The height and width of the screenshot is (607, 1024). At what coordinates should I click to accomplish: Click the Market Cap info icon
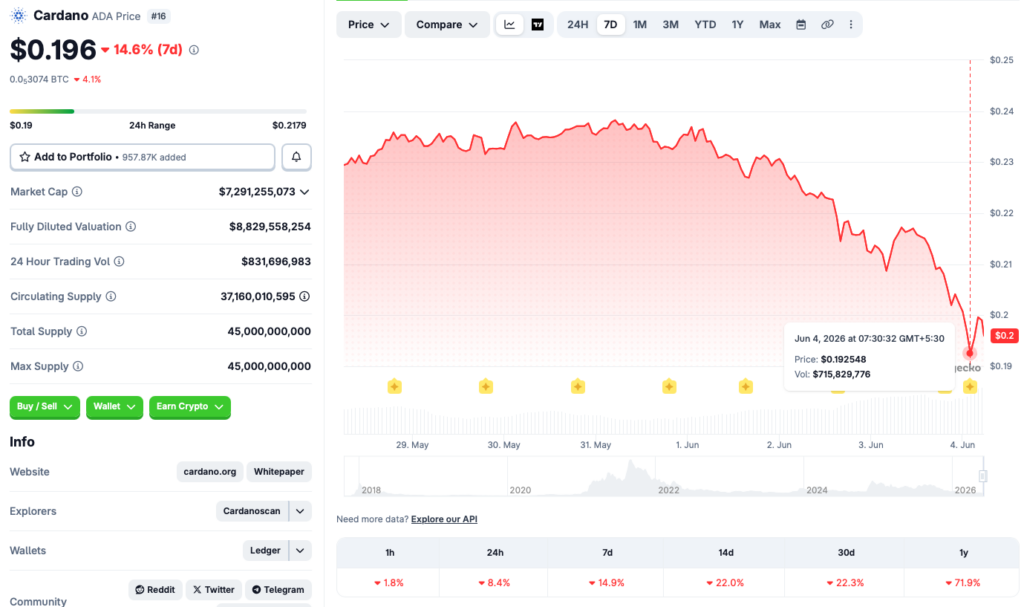pyautogui.click(x=77, y=191)
